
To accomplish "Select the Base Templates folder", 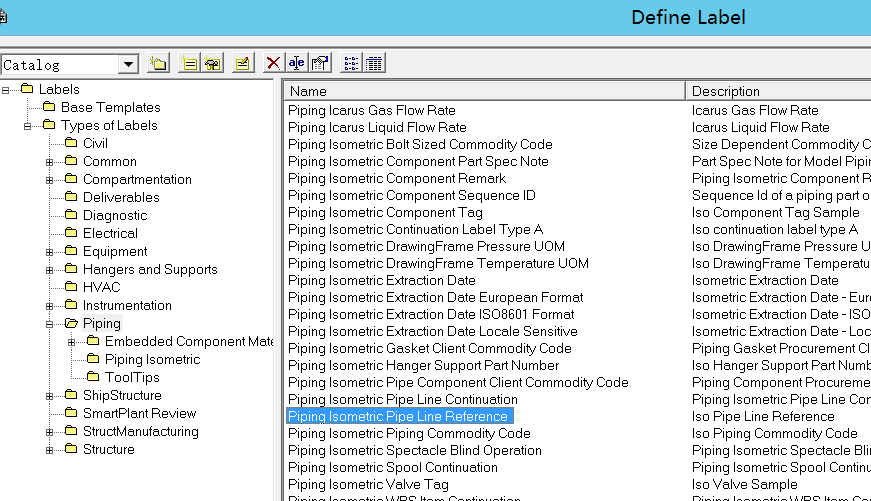I will pos(111,107).
